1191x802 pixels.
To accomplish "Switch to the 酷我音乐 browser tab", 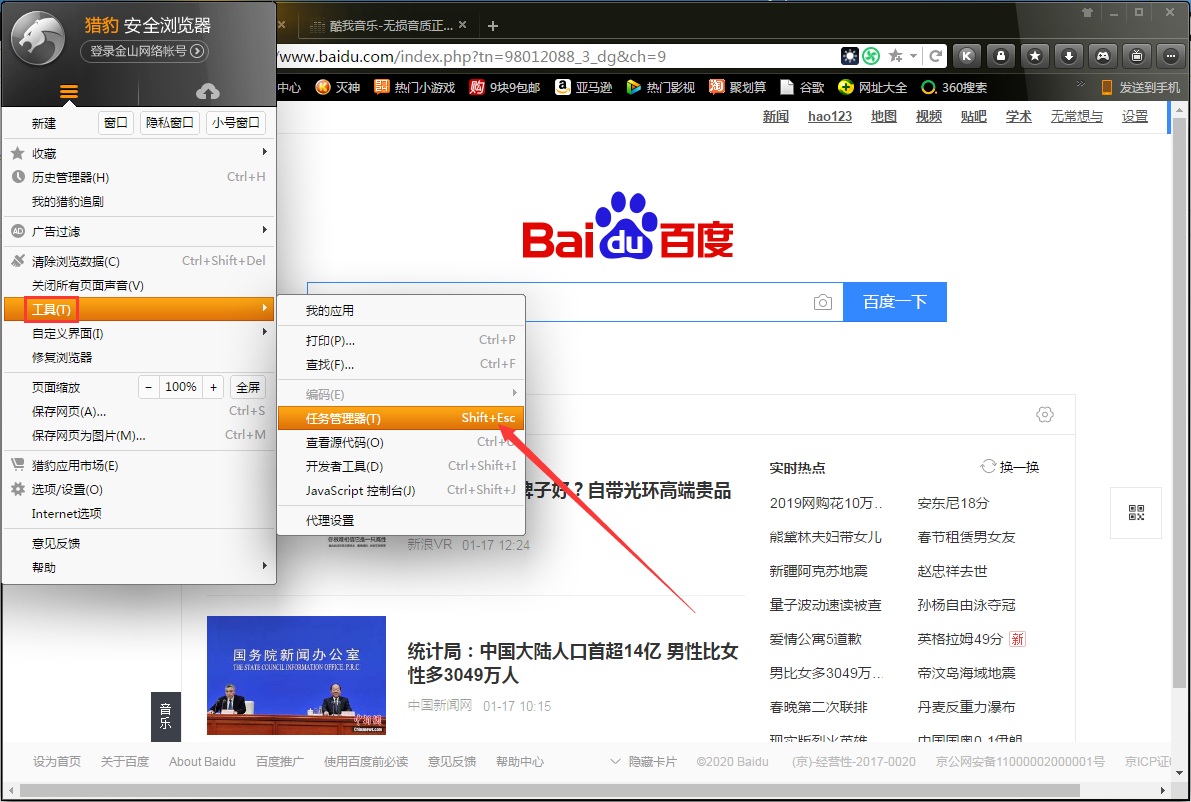I will tap(390, 24).
